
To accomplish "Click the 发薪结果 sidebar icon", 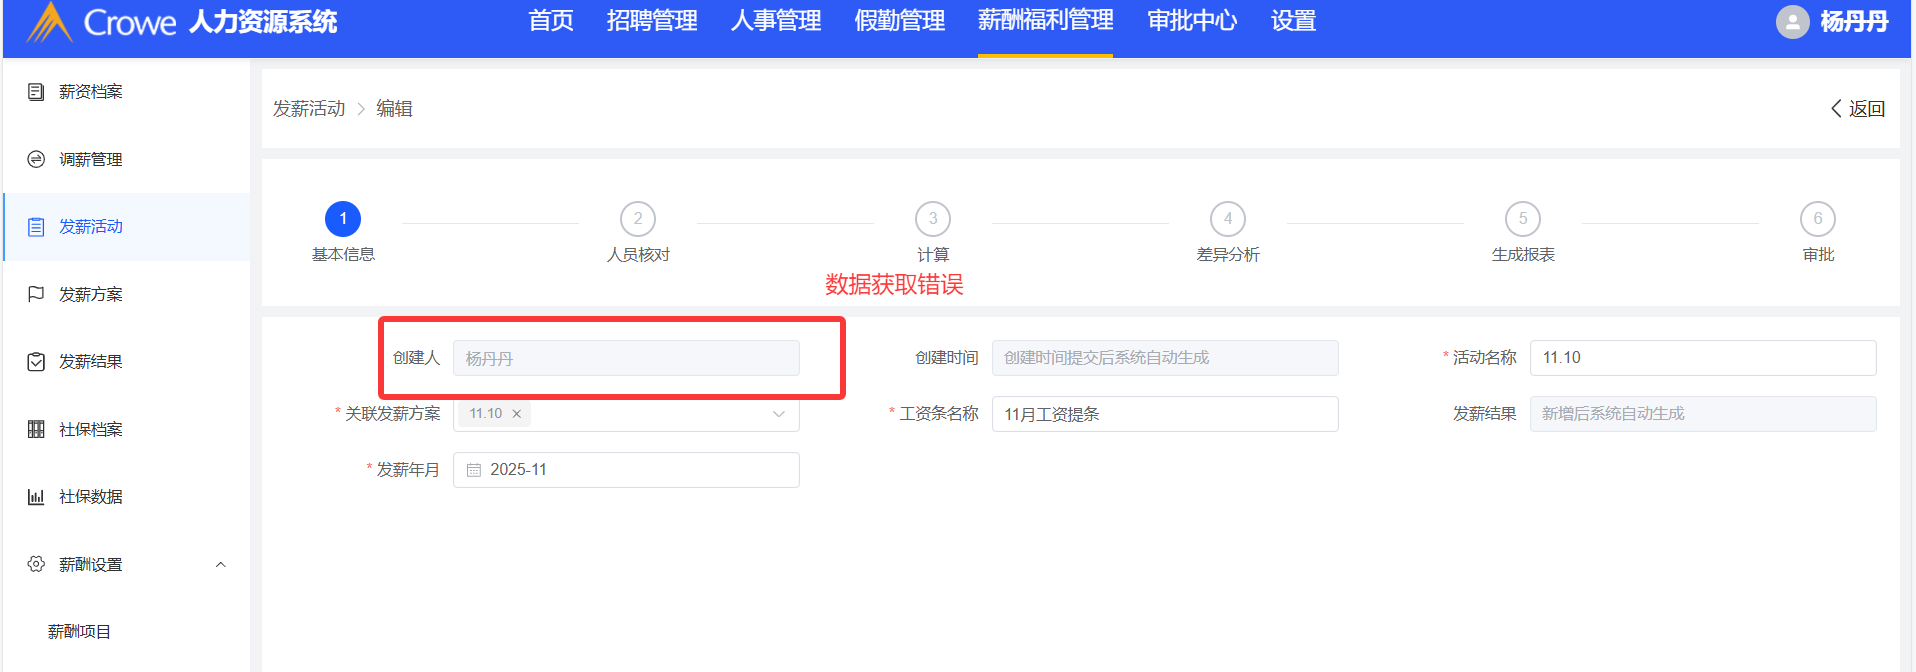I will click(36, 362).
